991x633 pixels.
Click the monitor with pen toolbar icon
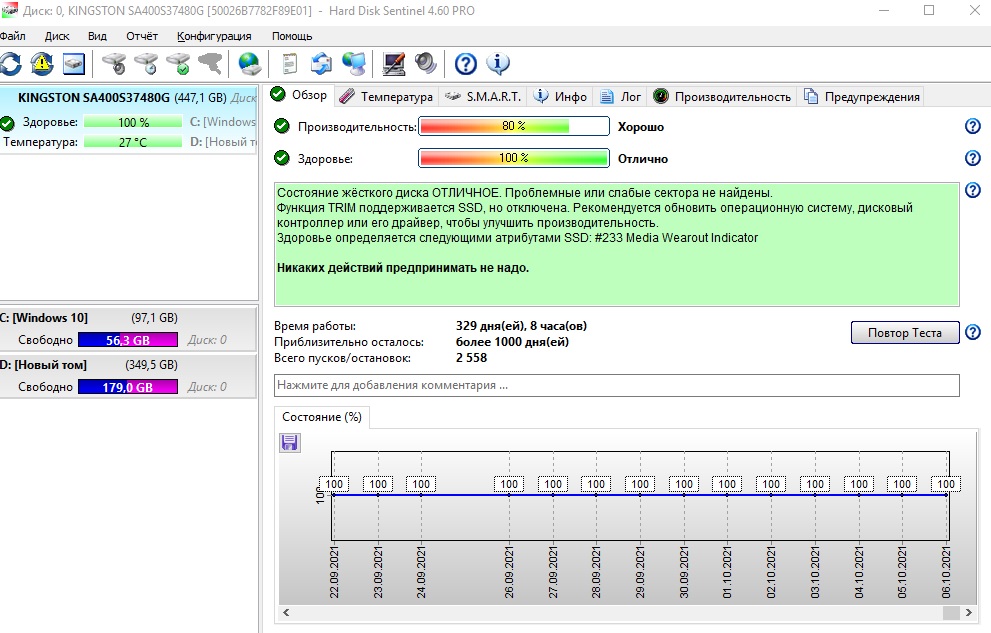(395, 64)
